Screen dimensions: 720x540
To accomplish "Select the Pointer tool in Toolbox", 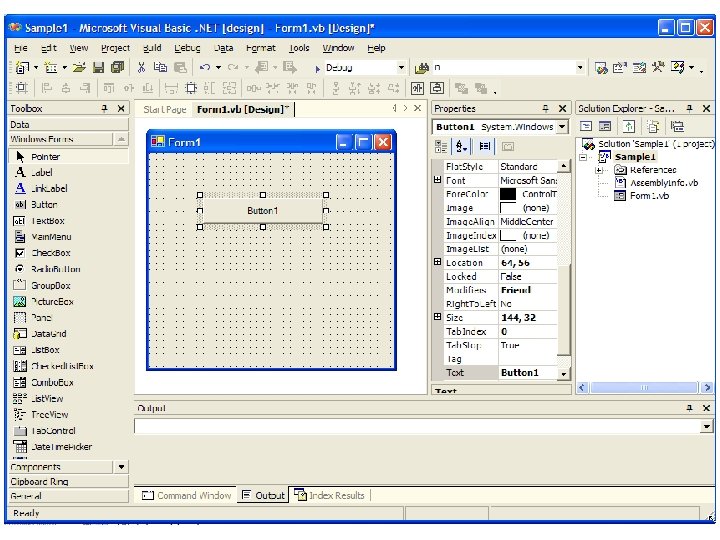I will coord(68,157).
